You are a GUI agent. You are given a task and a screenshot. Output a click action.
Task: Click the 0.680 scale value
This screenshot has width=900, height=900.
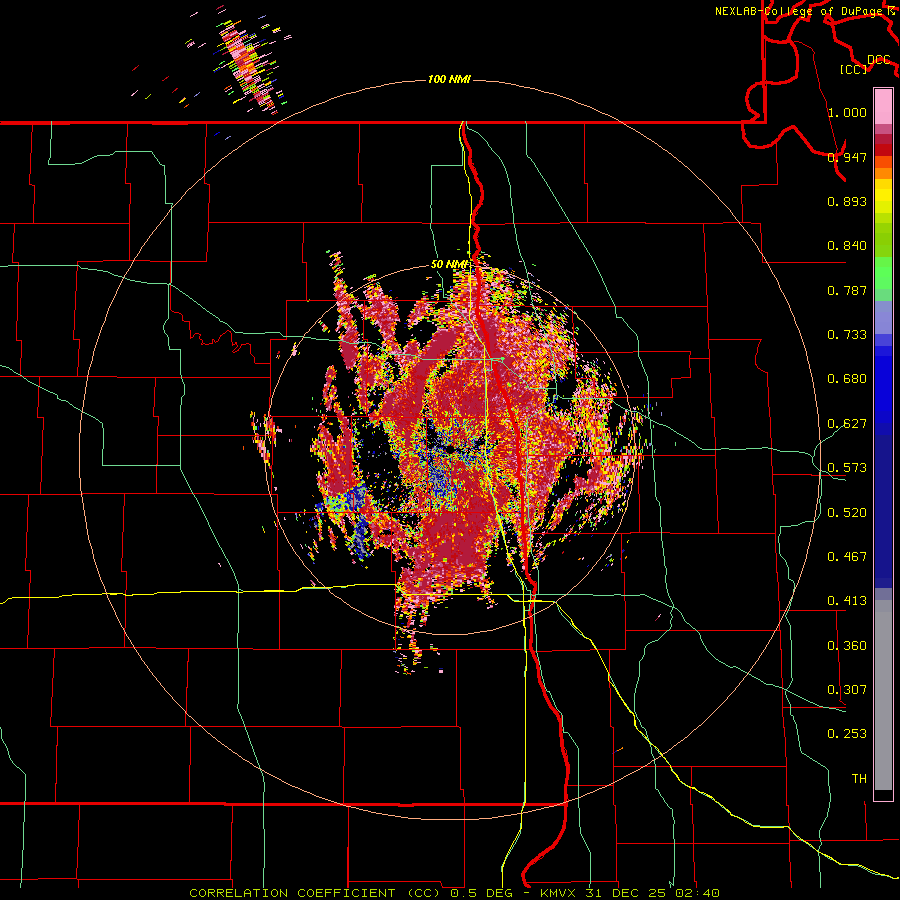point(847,379)
